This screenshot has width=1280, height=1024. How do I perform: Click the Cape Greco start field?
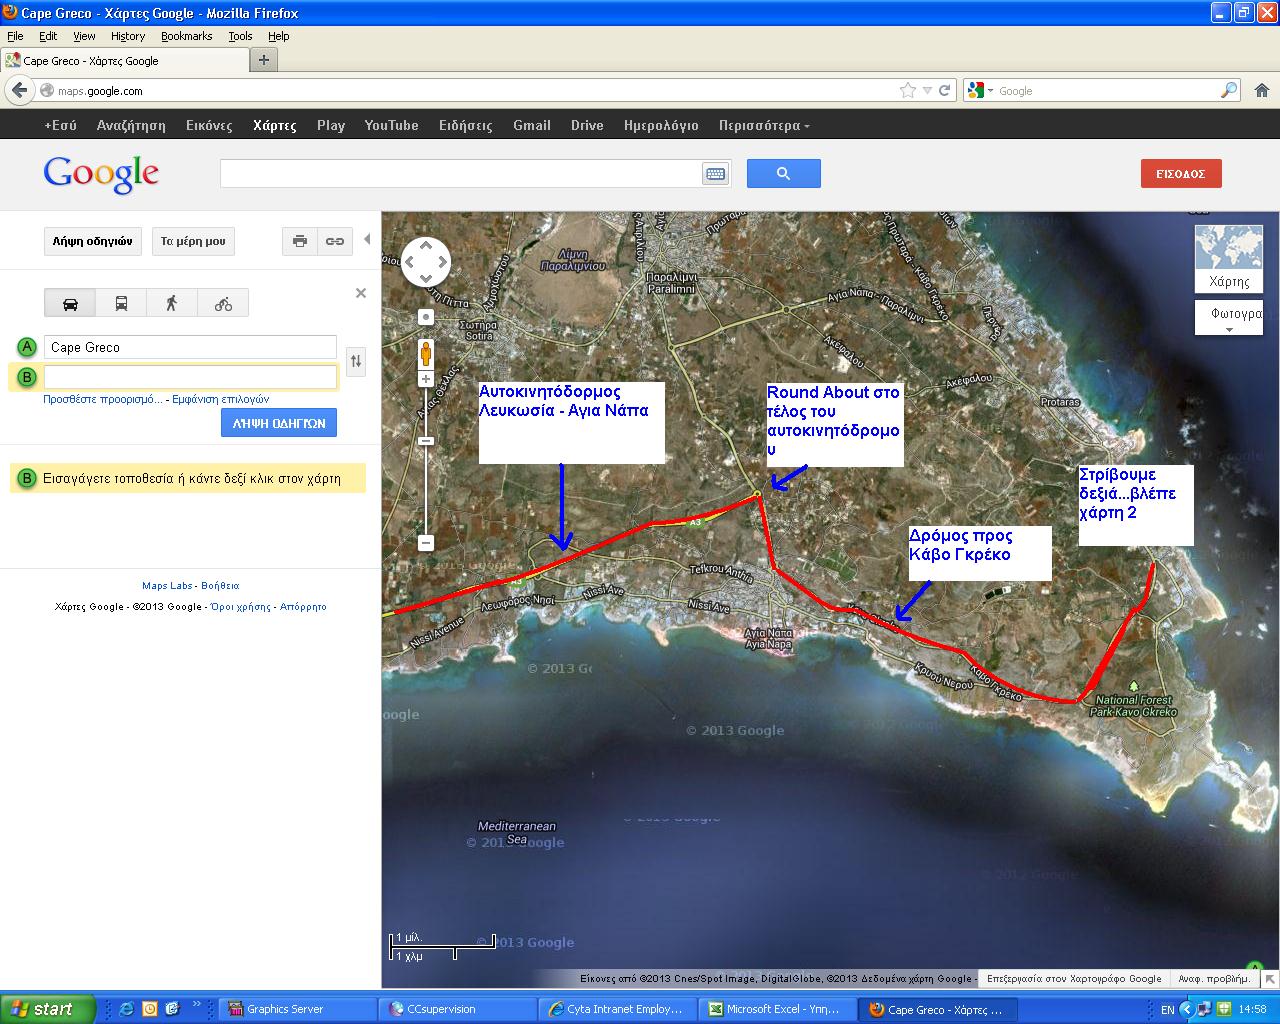(x=190, y=347)
